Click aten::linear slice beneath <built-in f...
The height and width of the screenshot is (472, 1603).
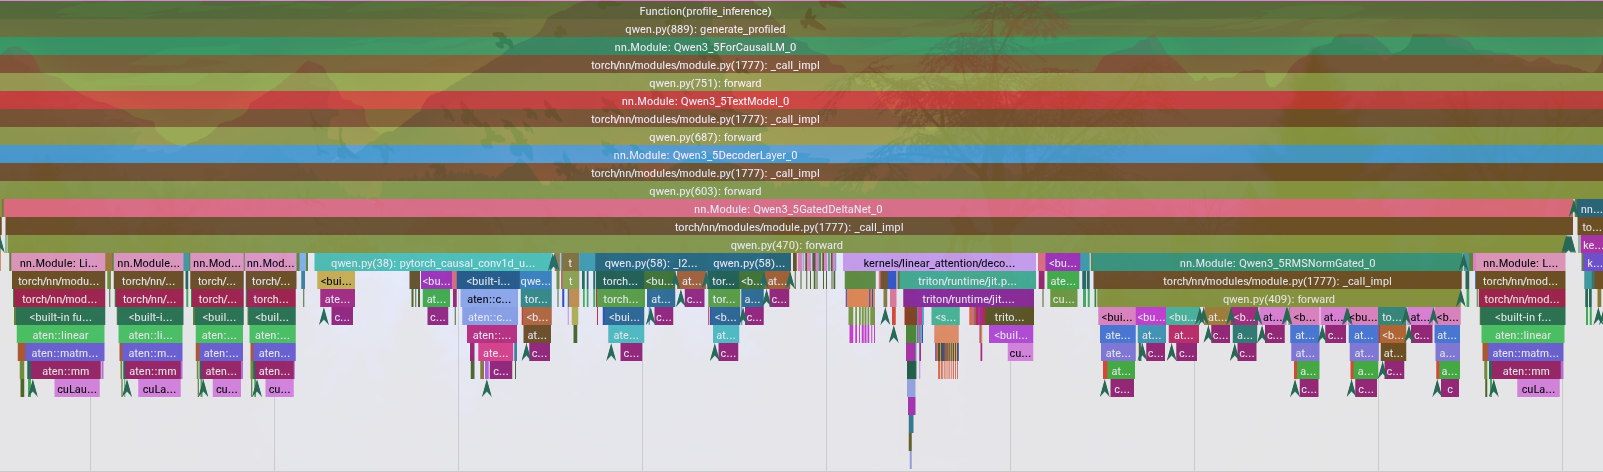coord(1523,335)
